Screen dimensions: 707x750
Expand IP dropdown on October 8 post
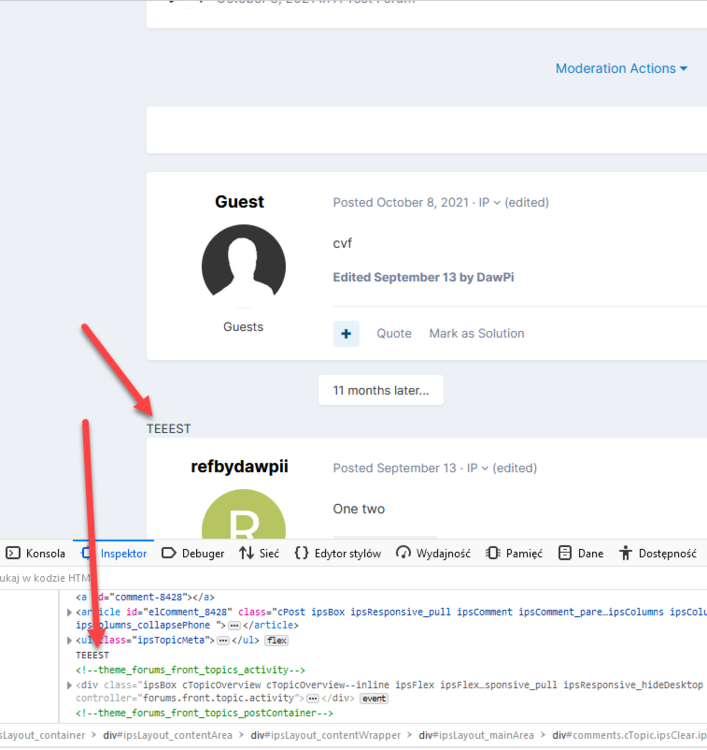[489, 202]
